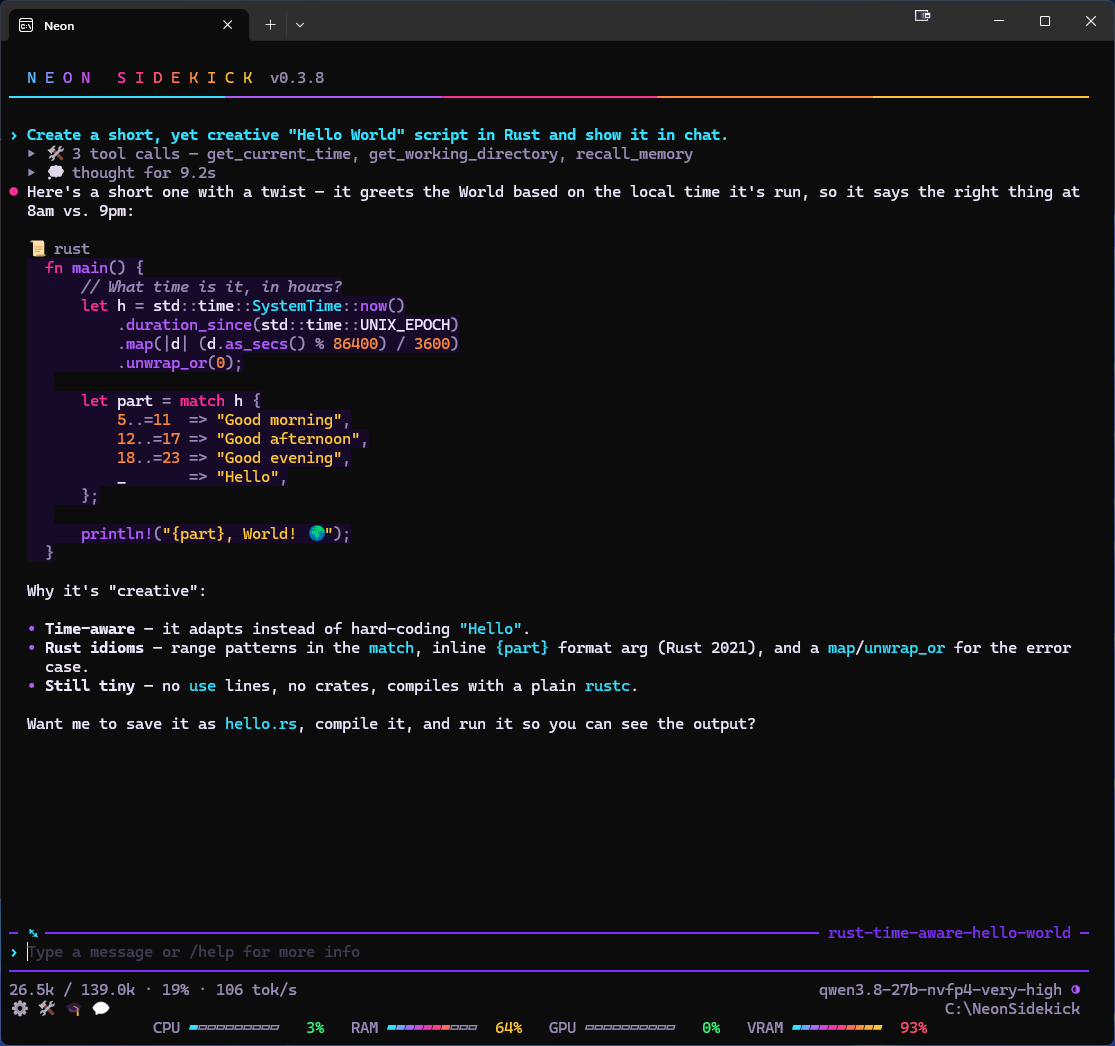Viewport: 1115px width, 1046px height.
Task: Click the Still tiny bullet point
Action: (333, 685)
